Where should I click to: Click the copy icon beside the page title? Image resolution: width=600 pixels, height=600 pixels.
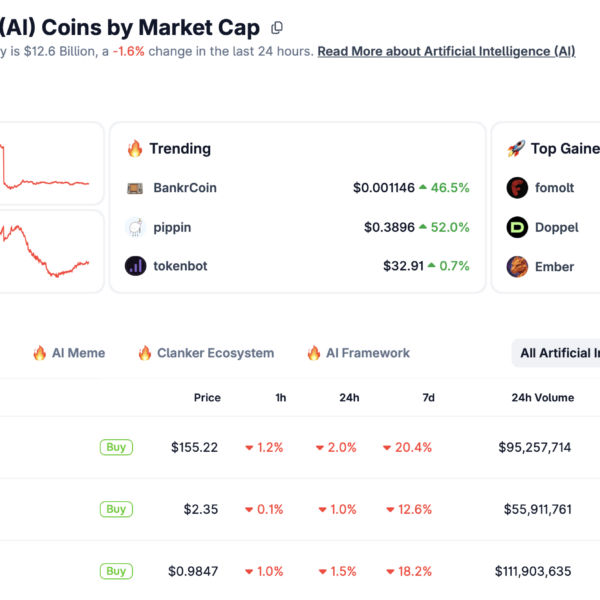277,27
